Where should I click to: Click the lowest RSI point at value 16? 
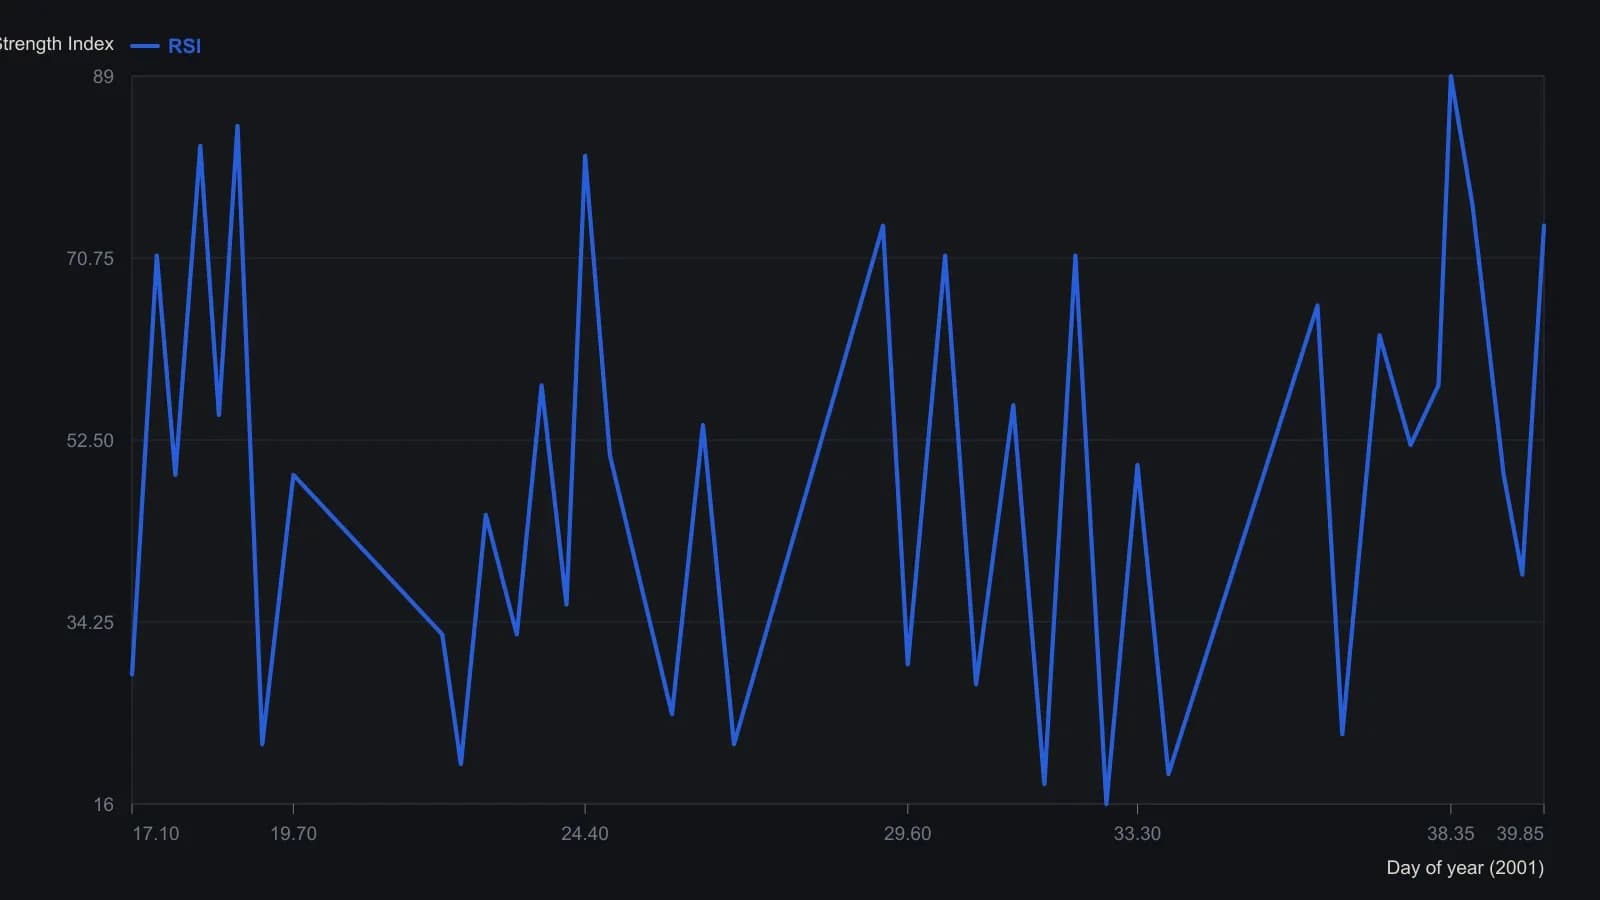(1106, 804)
